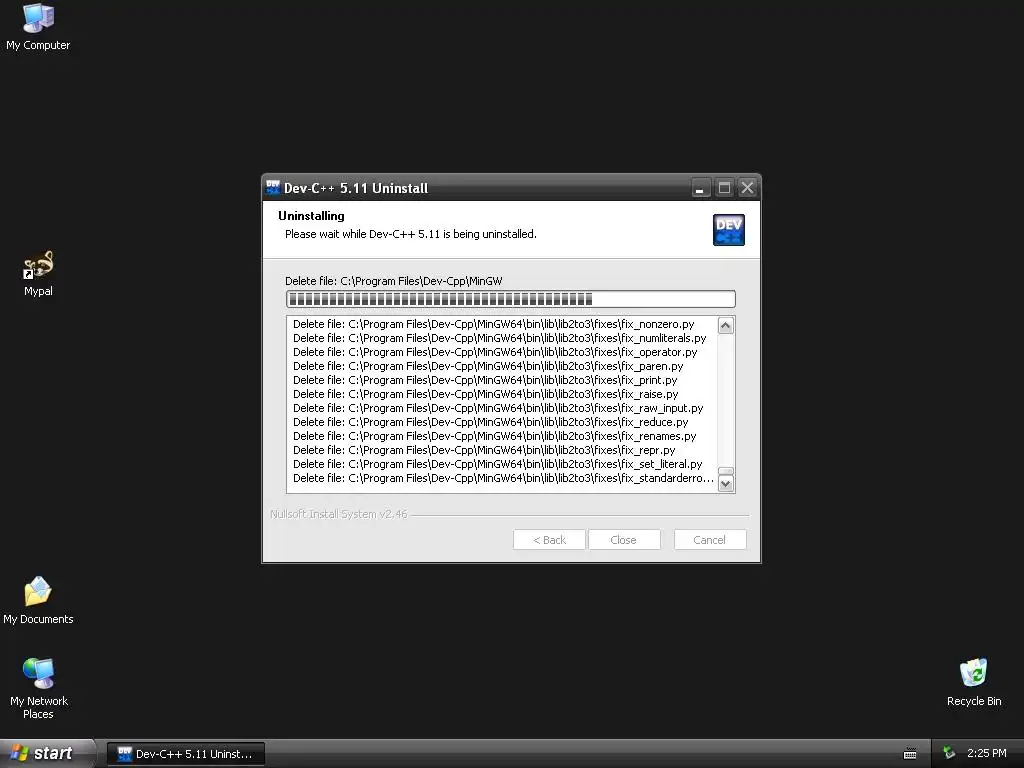This screenshot has height=768, width=1024.
Task: Click the Nullsoft Install System v2.46 label
Action: point(338,514)
